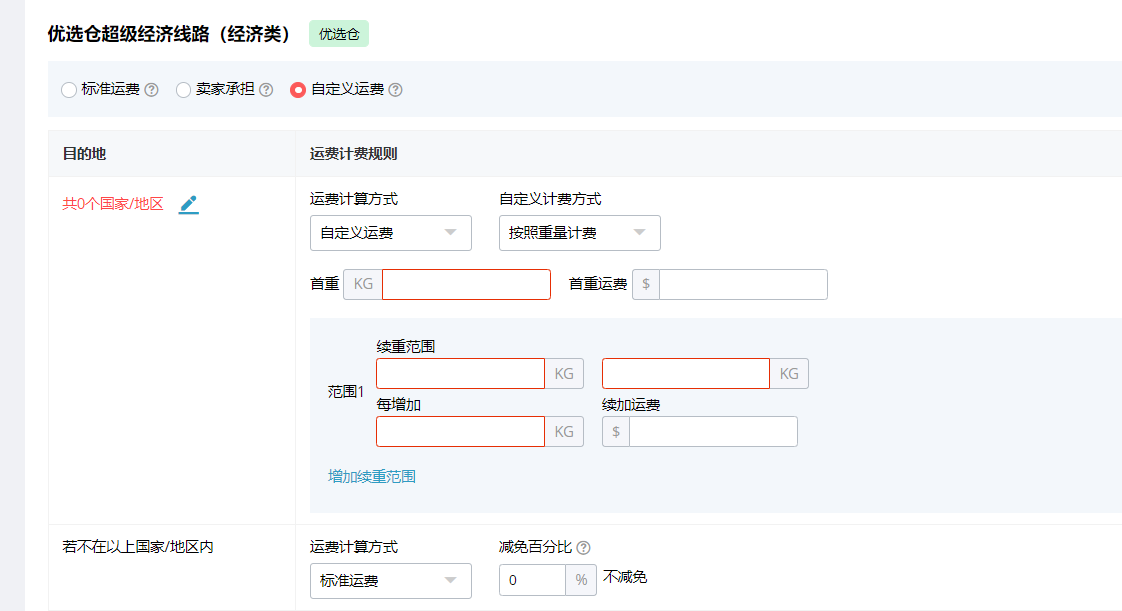Click the 首重 KG input field
Screen dimensions: 1122x611
click(466, 284)
